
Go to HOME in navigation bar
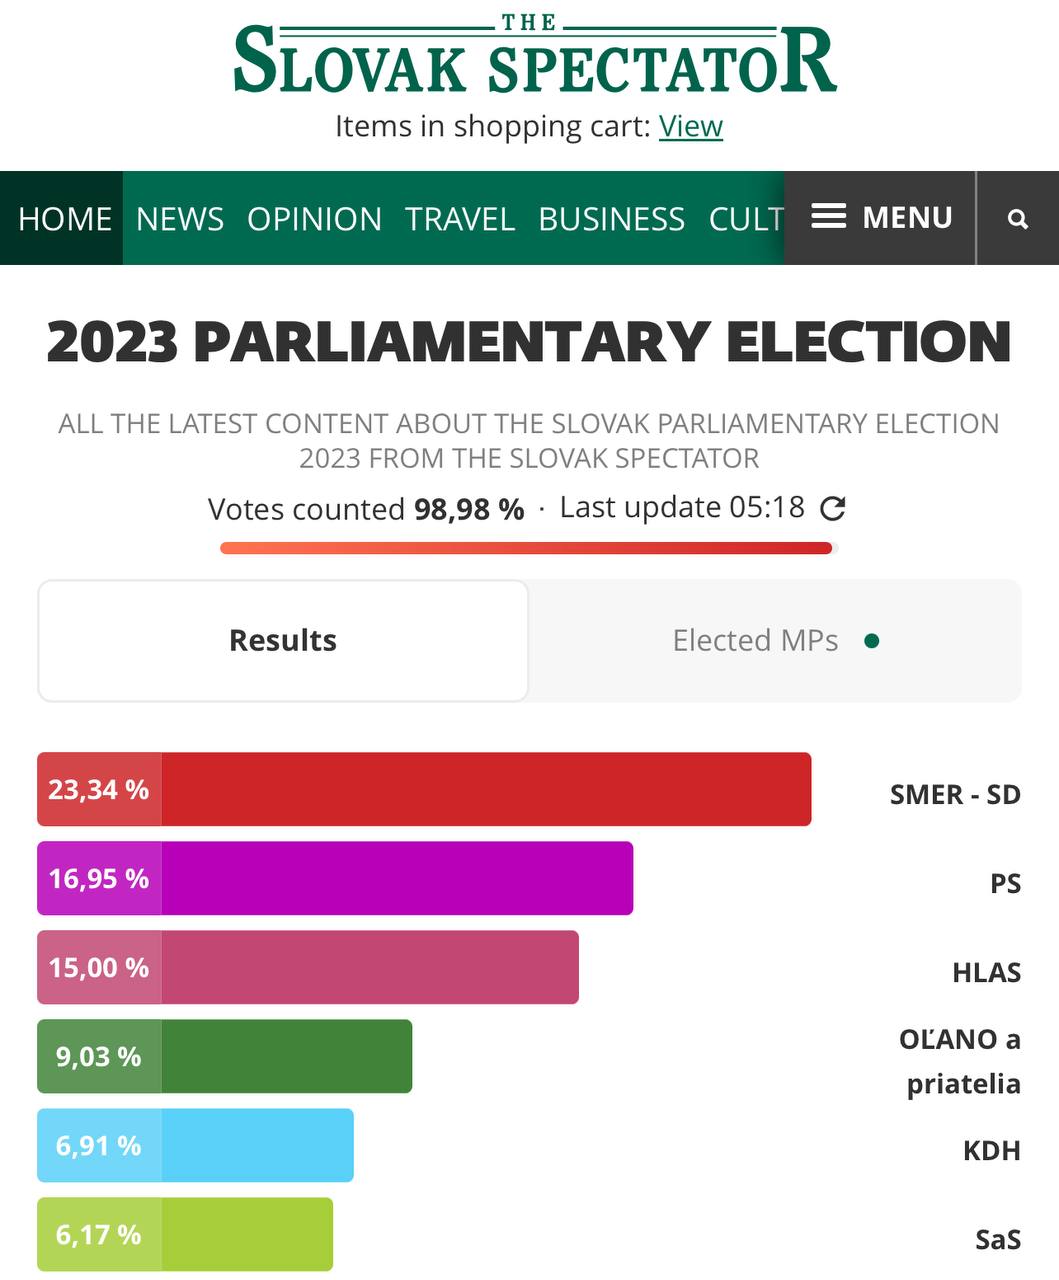click(65, 219)
